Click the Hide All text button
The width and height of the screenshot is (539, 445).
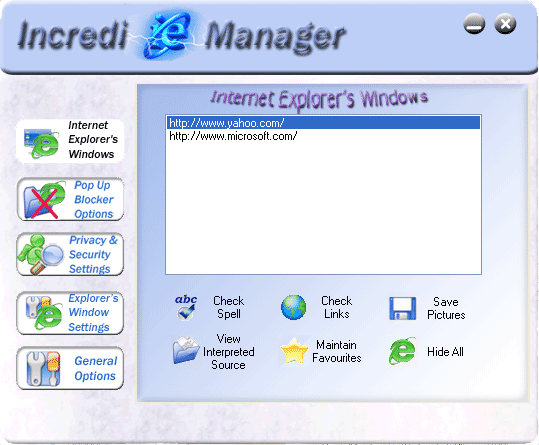(445, 352)
